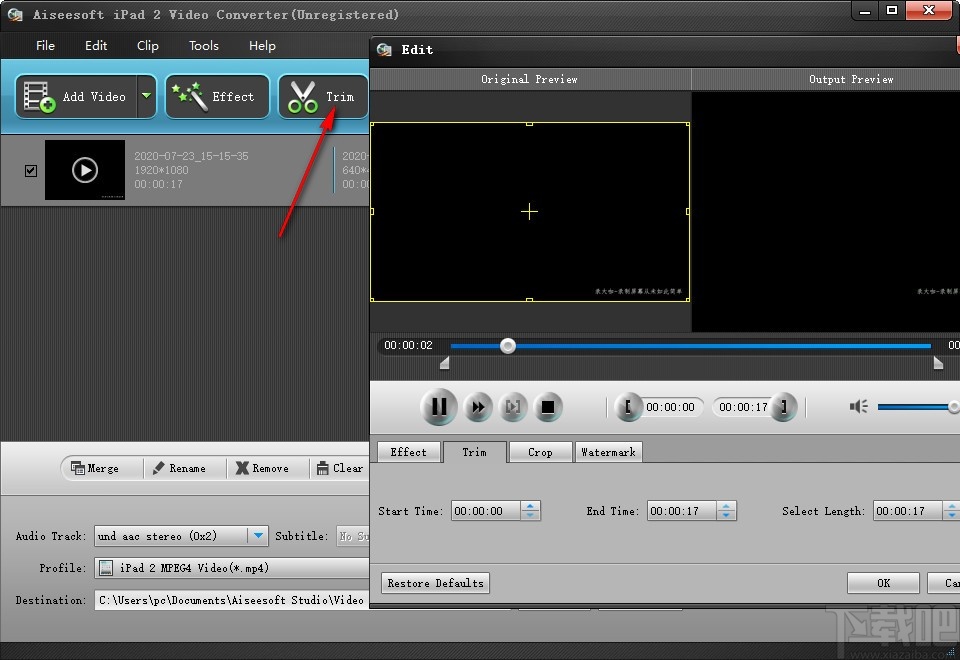The width and height of the screenshot is (960, 660).
Task: Select the file name 2020-07-23_15-15-35 text
Action: click(192, 156)
